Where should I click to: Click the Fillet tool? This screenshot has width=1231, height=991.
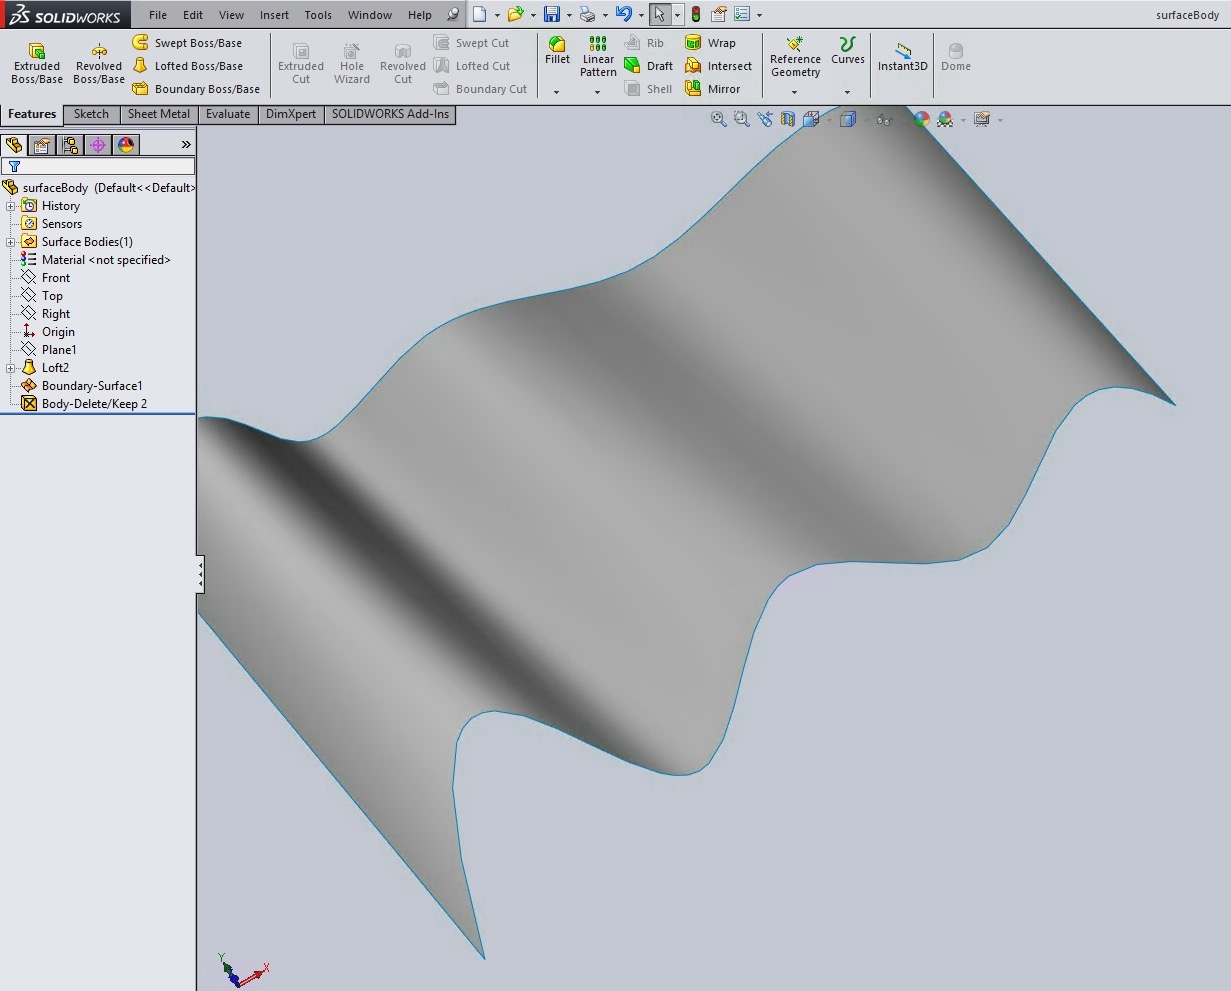coord(557,51)
